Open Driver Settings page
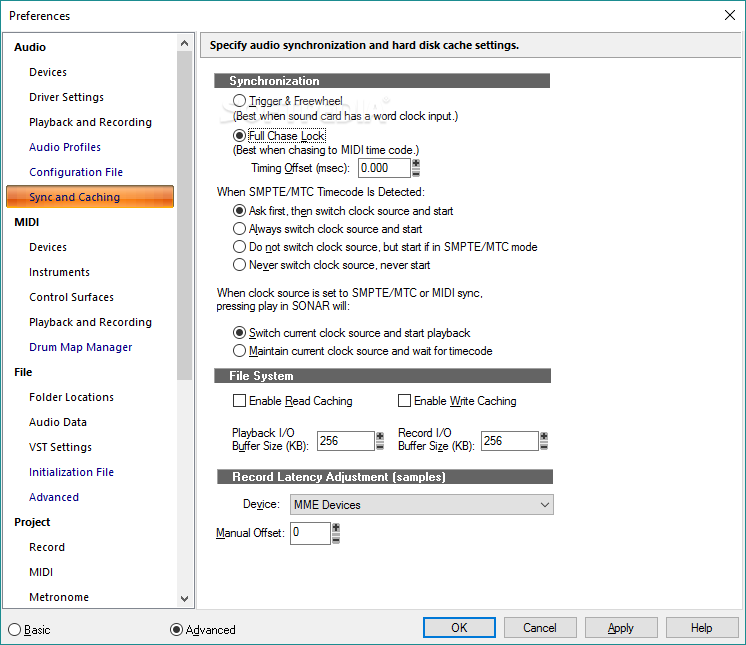This screenshot has height=645, width=746. 66,97
